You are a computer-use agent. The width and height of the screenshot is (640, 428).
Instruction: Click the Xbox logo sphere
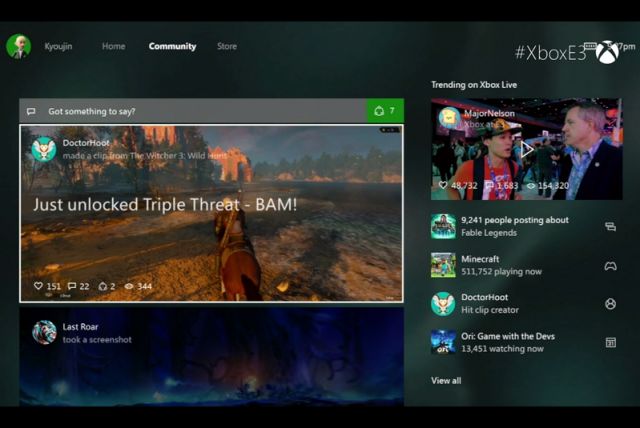607,52
